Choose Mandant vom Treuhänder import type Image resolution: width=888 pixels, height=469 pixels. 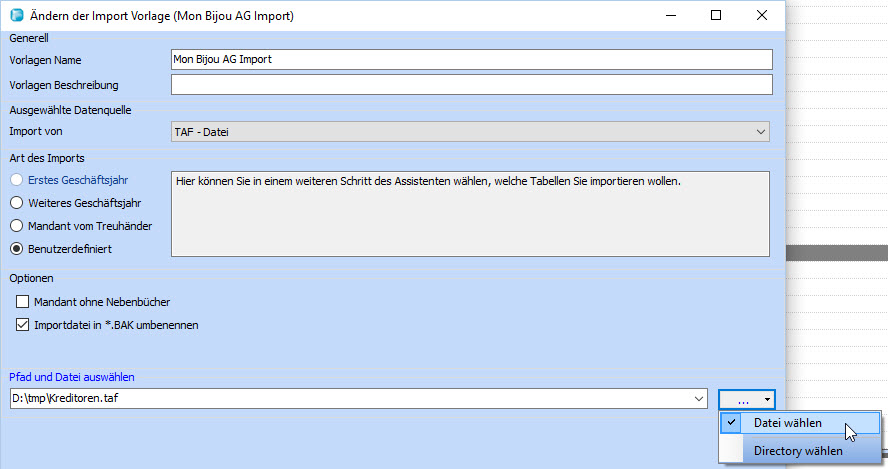[17, 225]
